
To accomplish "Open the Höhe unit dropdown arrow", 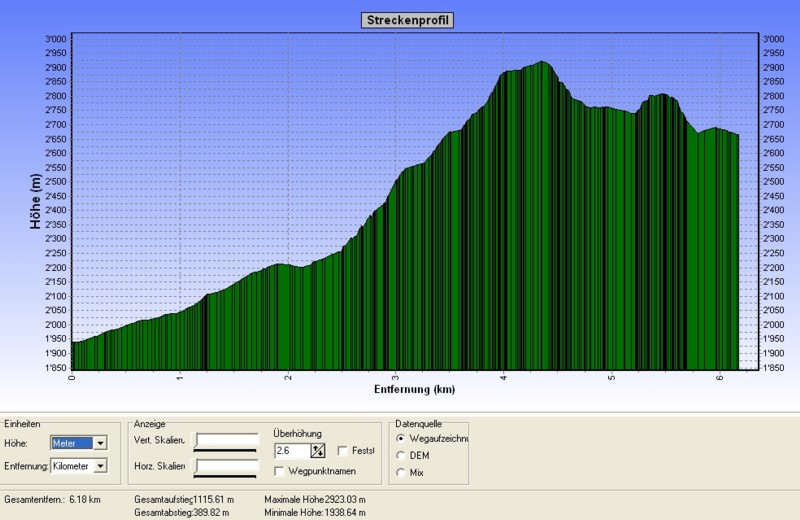I will click(99, 443).
